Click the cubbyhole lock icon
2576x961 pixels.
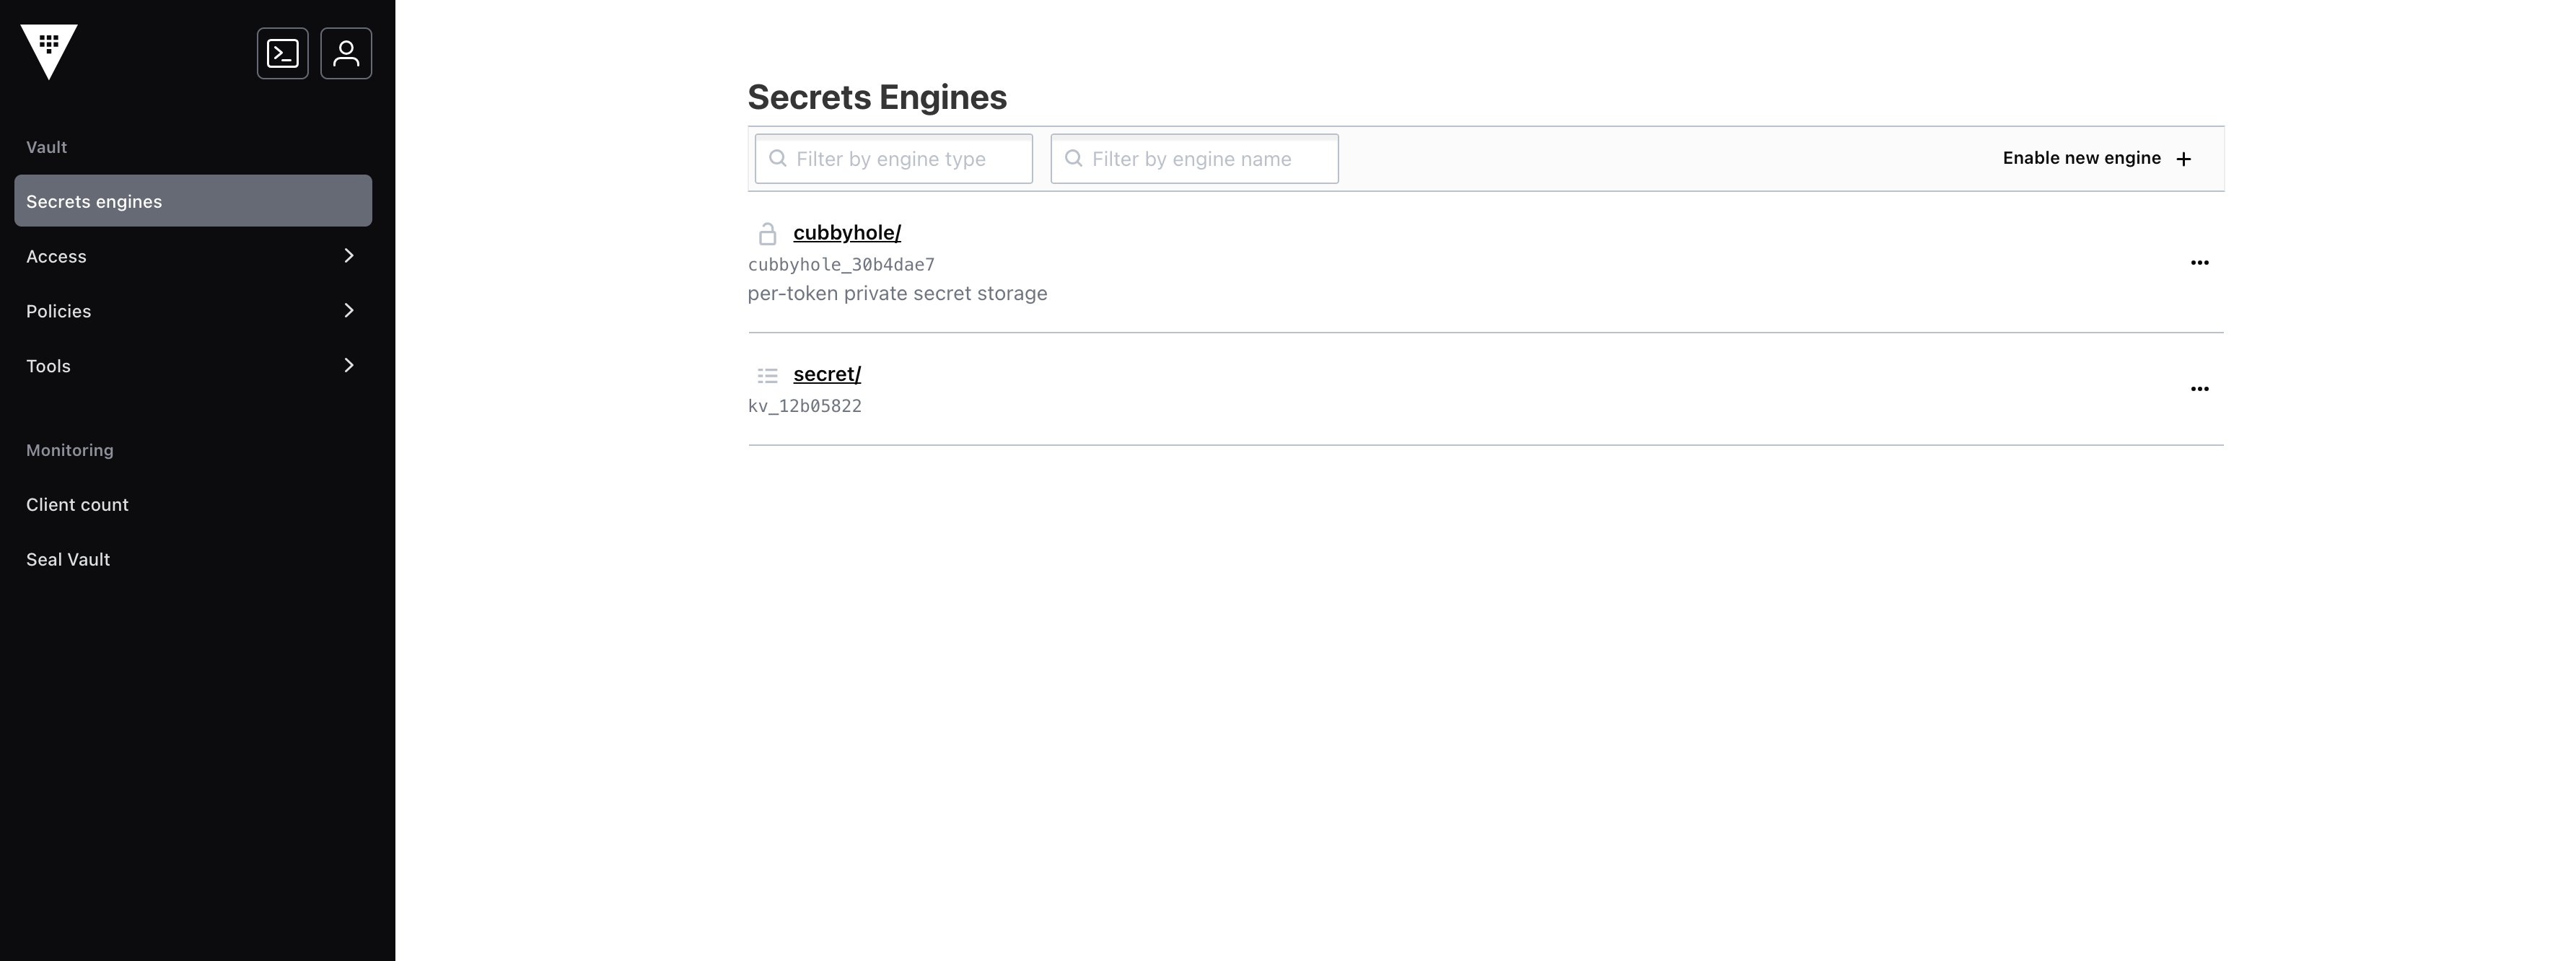point(767,234)
